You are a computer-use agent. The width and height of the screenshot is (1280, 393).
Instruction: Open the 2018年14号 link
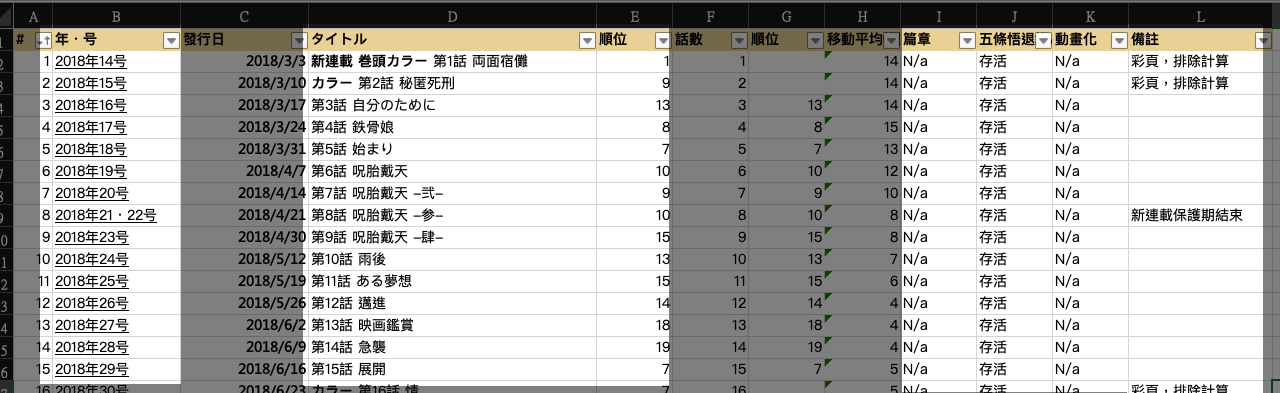(91, 61)
